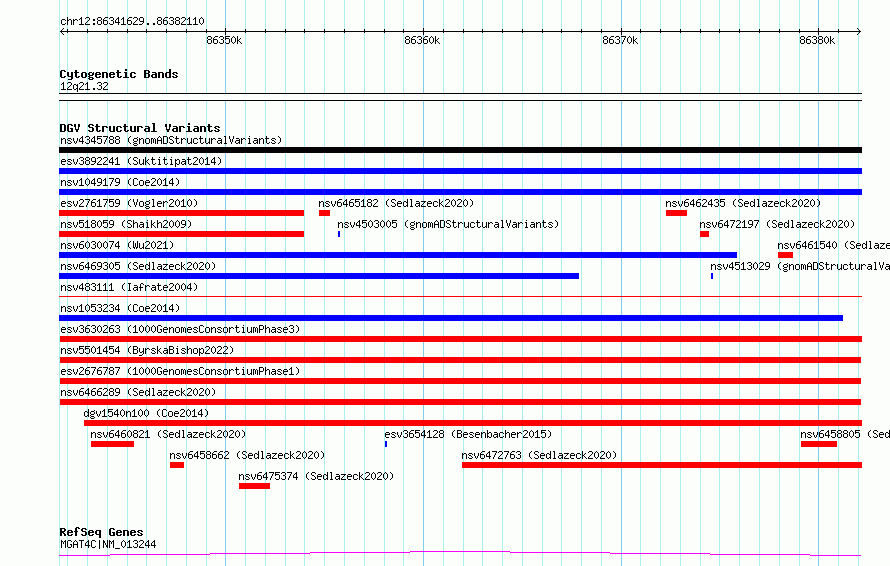Open nsv6472197 (Sedlazeck2020) label
Viewport: 890px width, 566px height.
tap(777, 224)
